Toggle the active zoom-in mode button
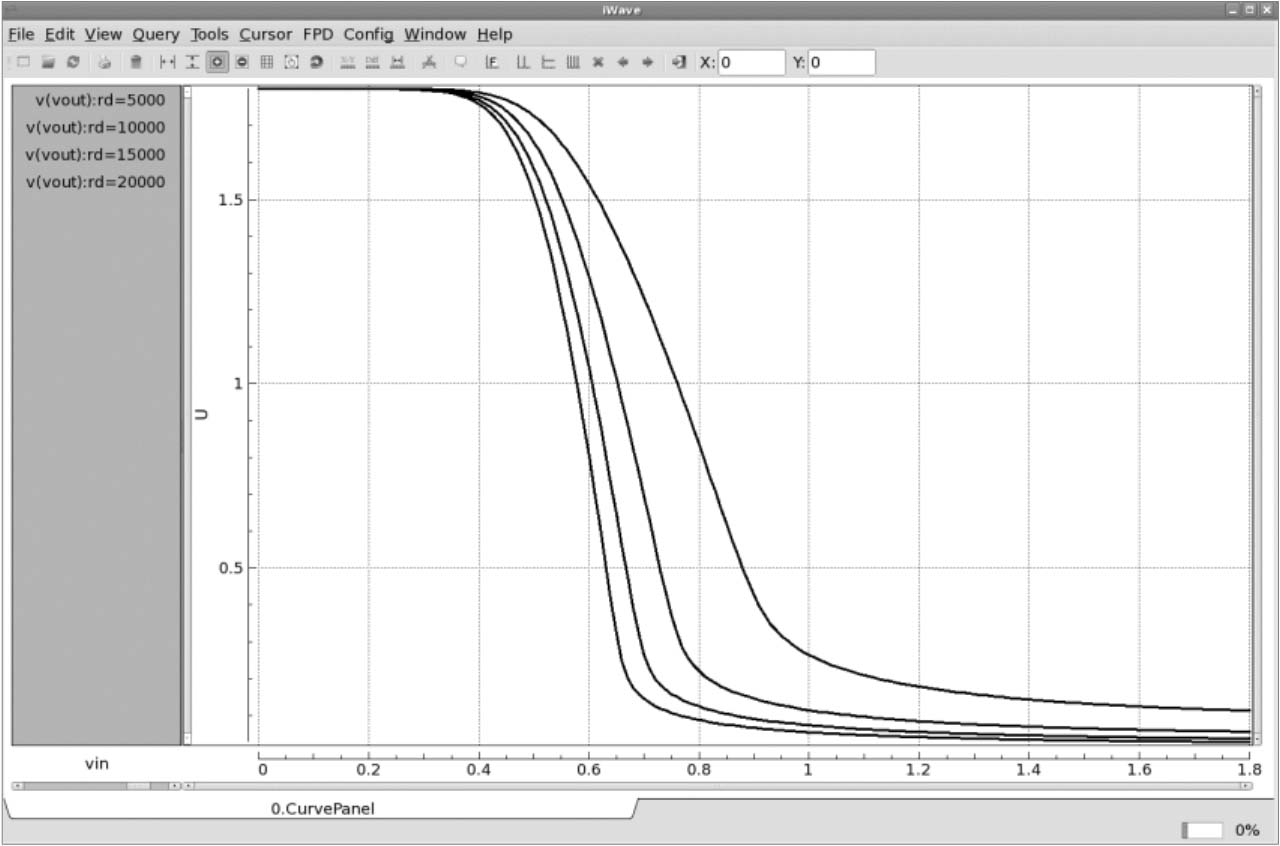Screen dimensions: 1280x846 (217, 62)
